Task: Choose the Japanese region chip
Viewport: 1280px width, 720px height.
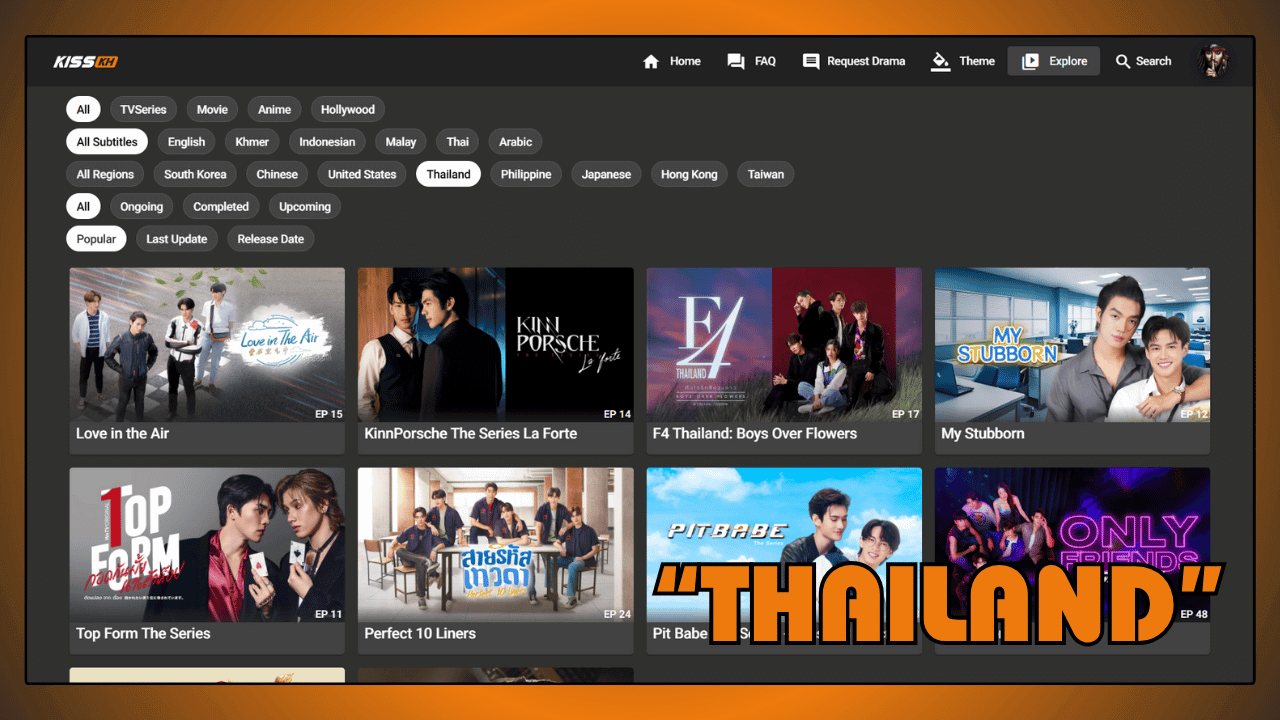Action: [606, 174]
